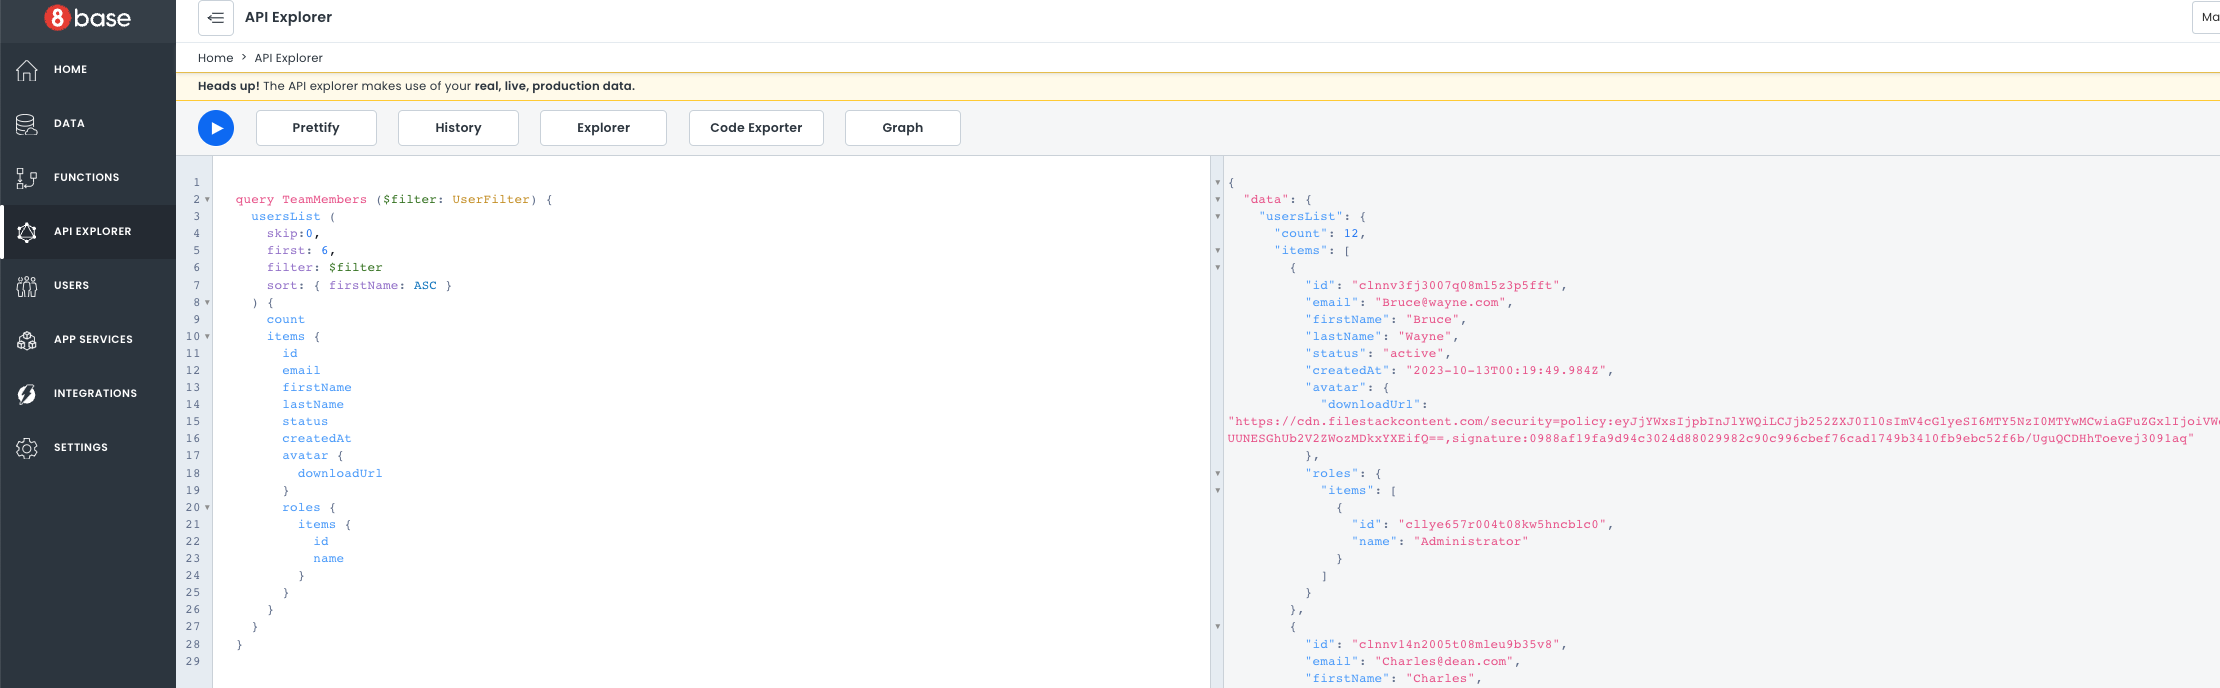
Task: Open query History
Action: tap(458, 128)
